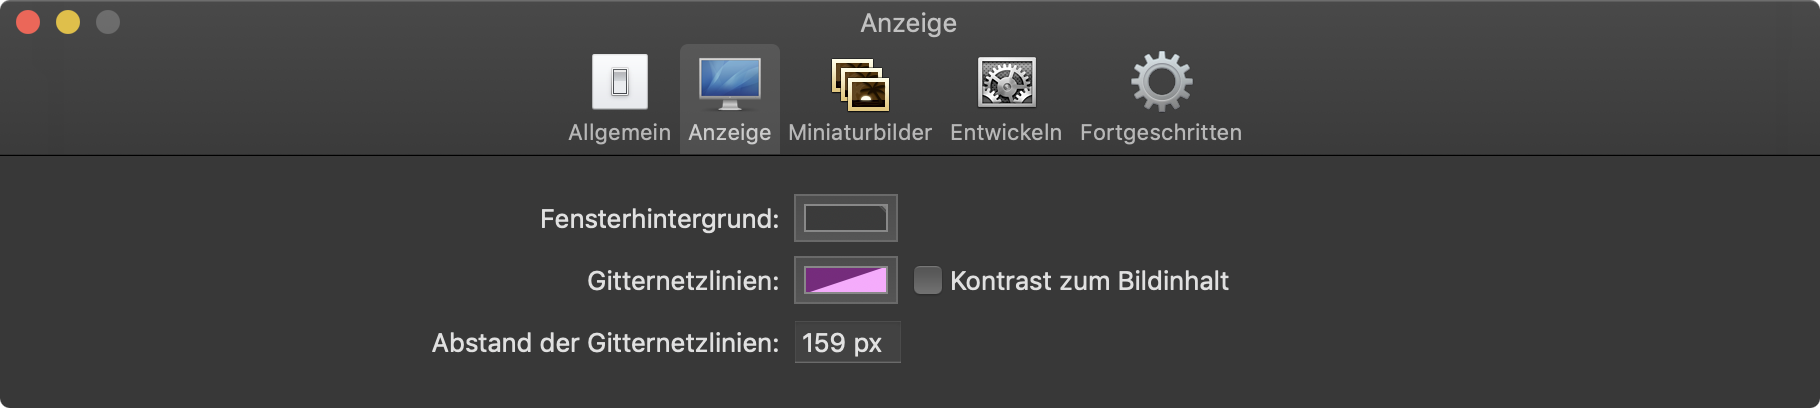Screen dimensions: 1820x408
Task: Open the Fortgeschritten gear icon
Action: (x=1161, y=82)
